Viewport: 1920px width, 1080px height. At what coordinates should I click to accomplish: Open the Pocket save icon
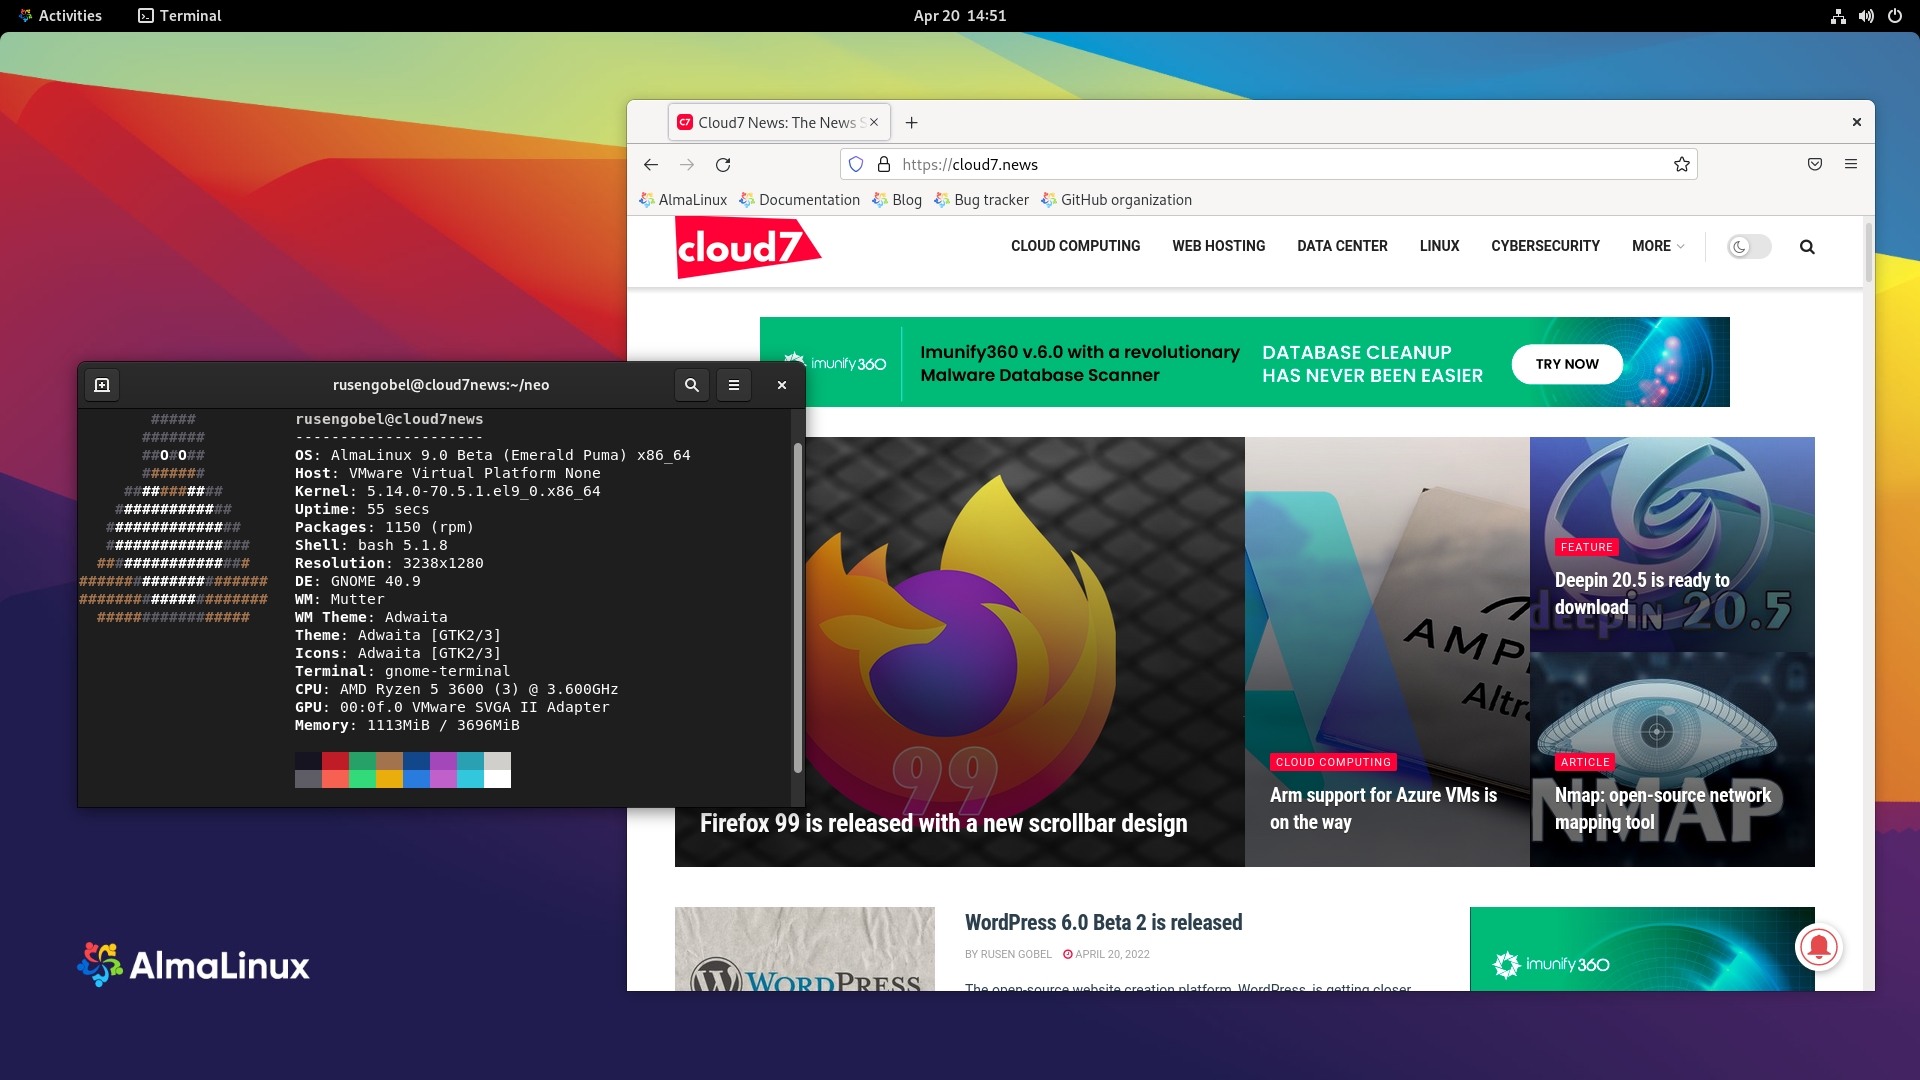coord(1815,164)
